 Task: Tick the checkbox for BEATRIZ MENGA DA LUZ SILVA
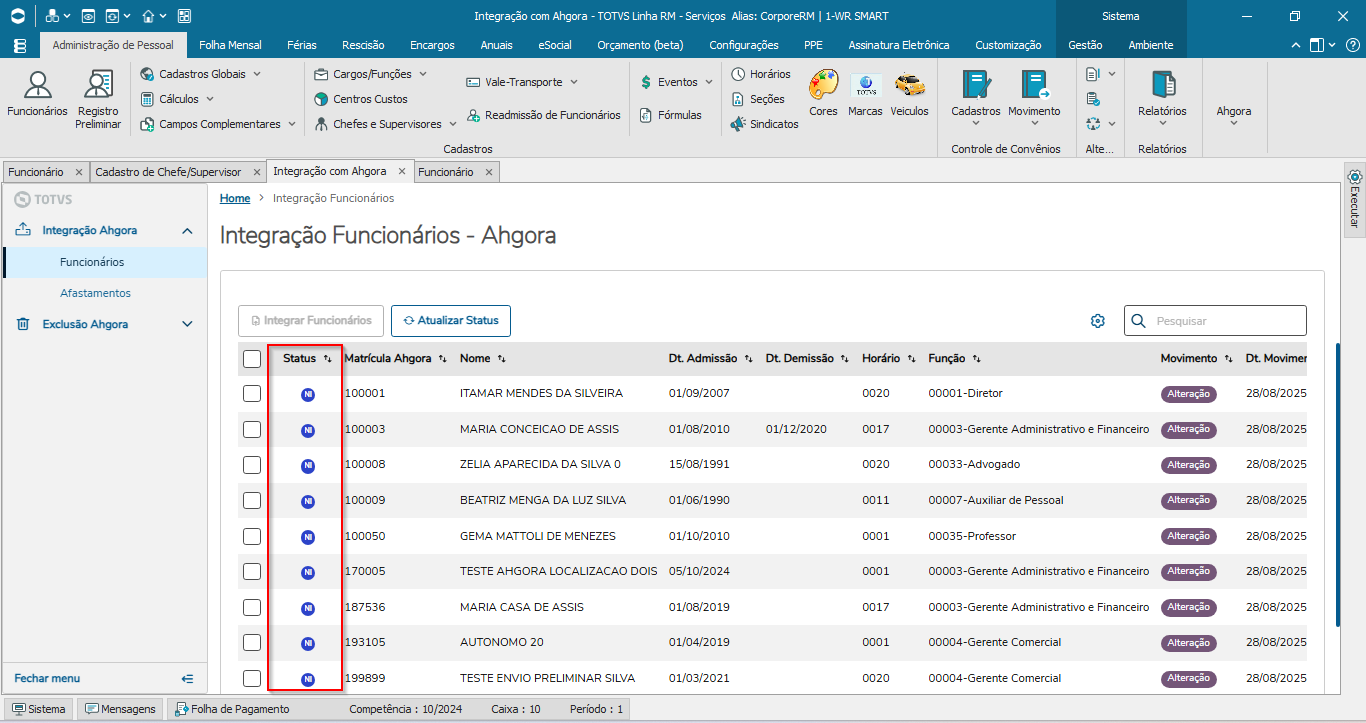[x=252, y=500]
